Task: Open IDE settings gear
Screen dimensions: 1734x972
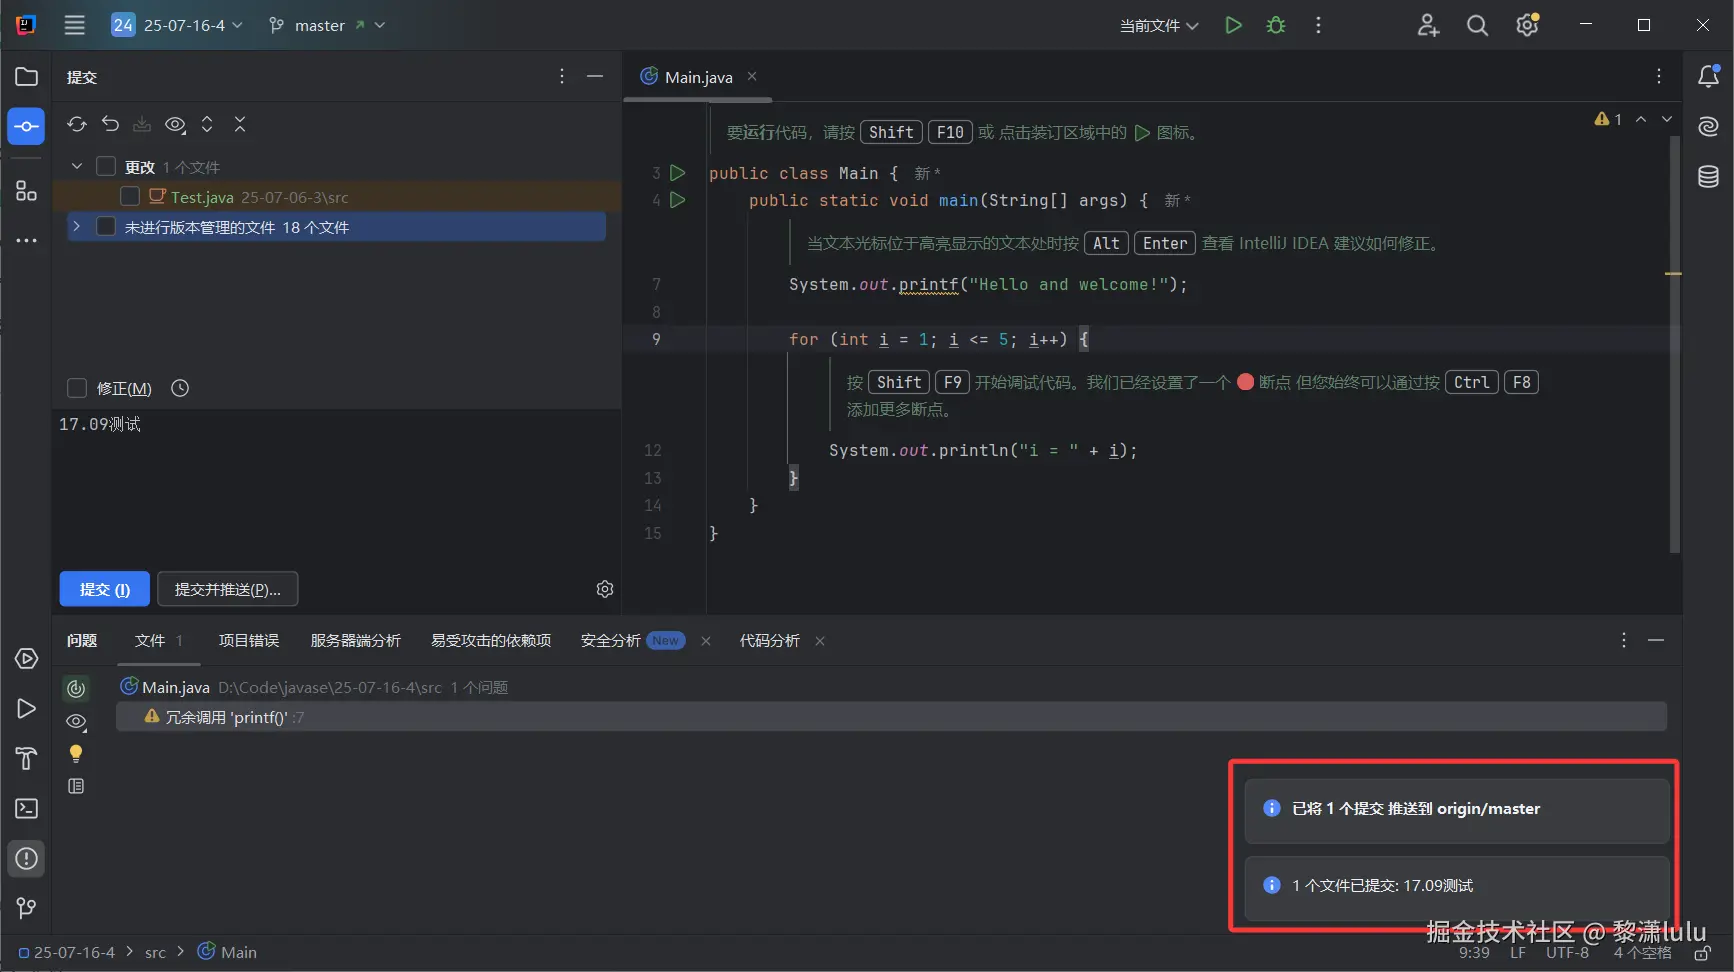Action: click(1527, 25)
